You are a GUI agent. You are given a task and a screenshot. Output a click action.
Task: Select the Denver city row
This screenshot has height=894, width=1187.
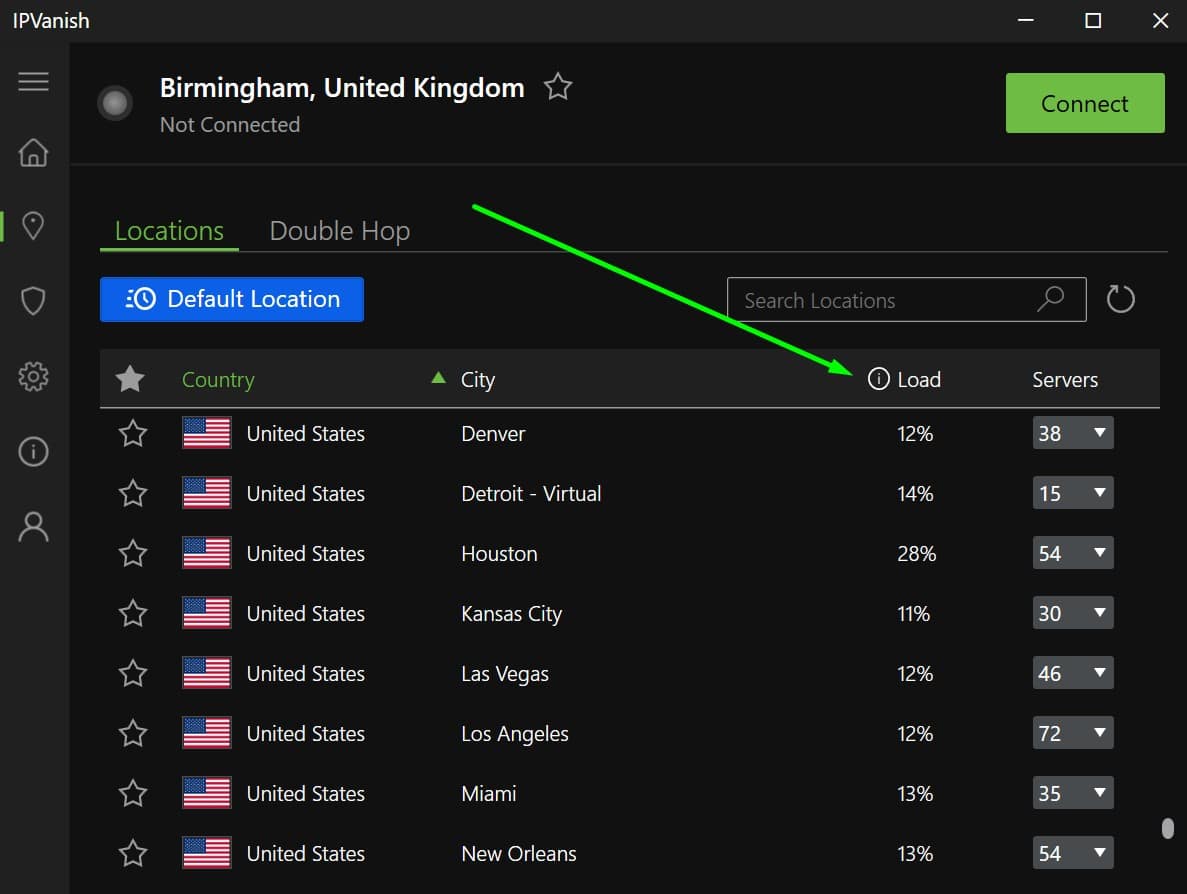click(630, 434)
